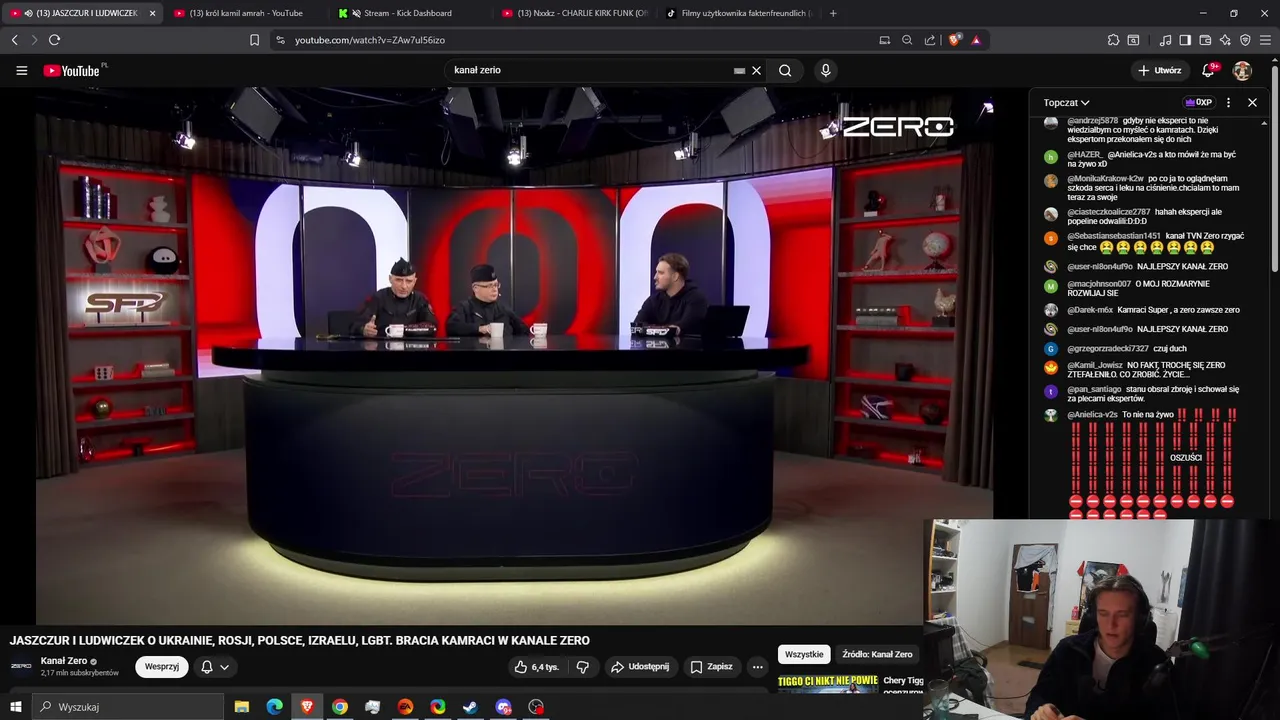Like the video (6,4 tys.)
1280x720 pixels.
(x=538, y=667)
